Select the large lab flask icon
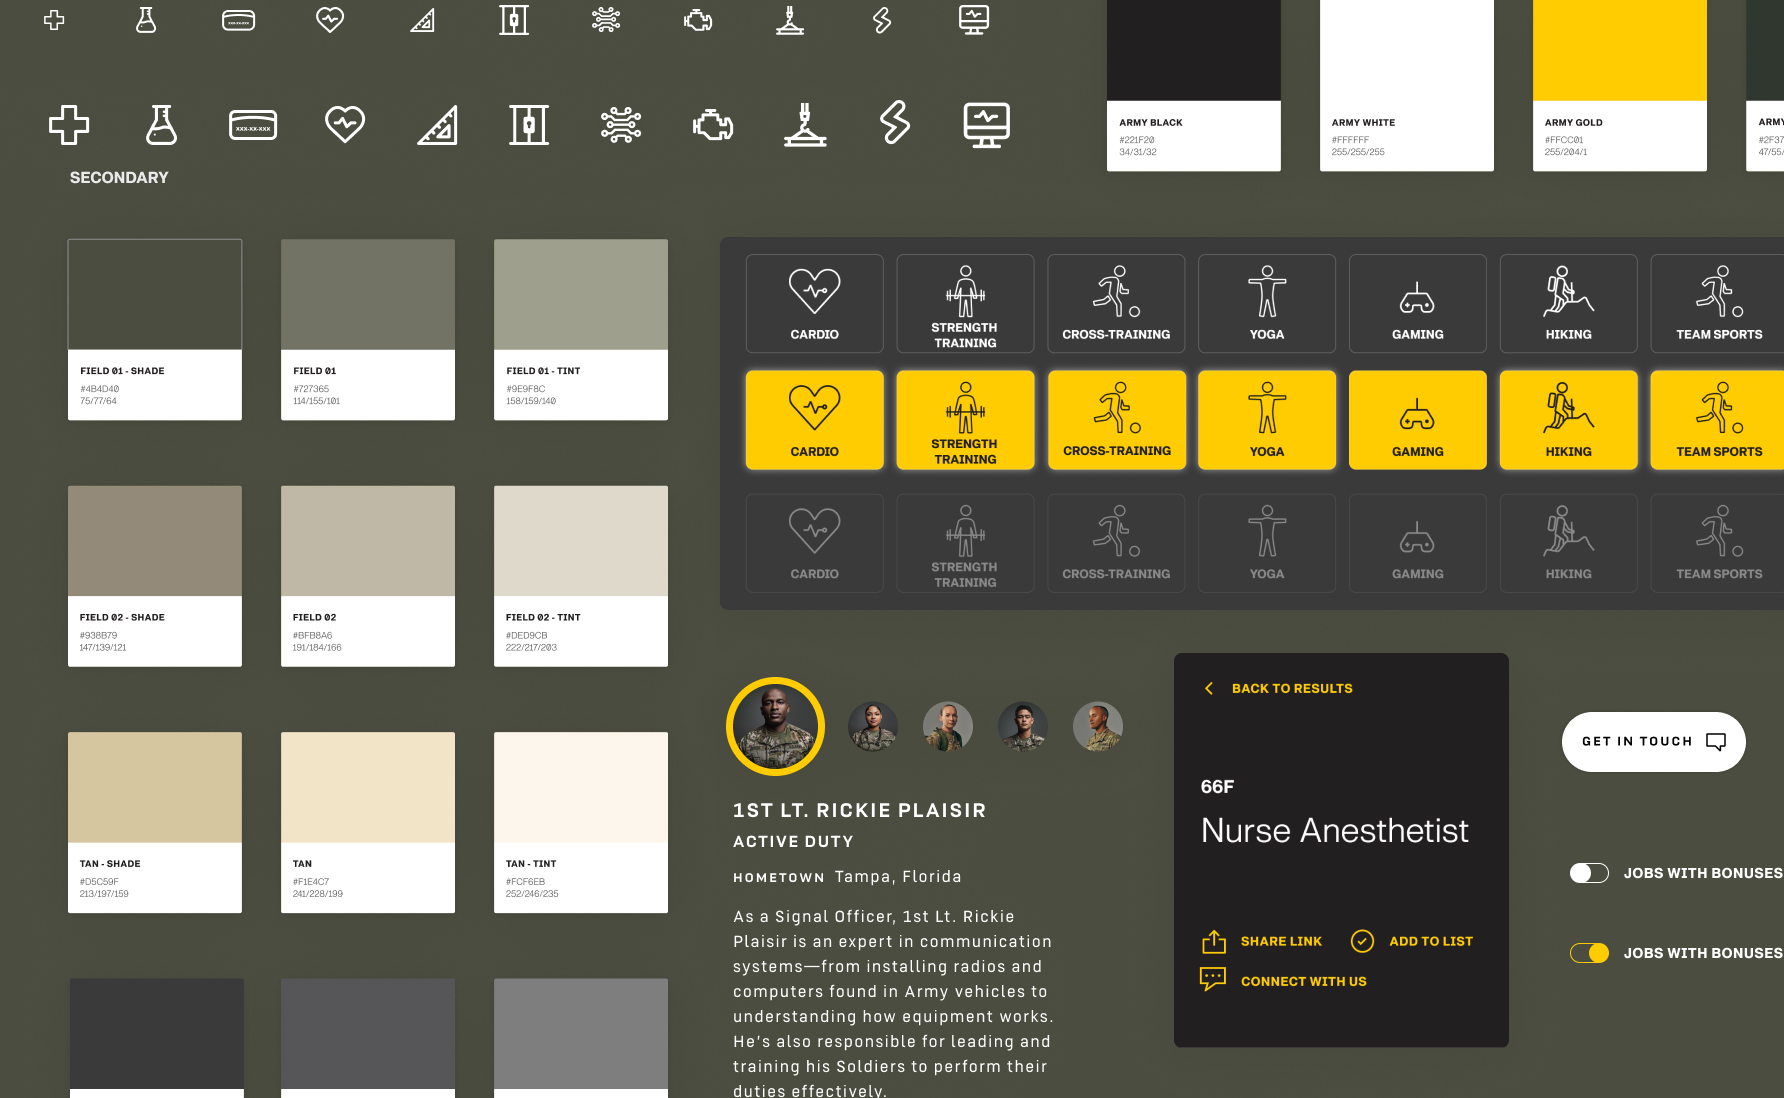The image size is (1784, 1098). point(161,125)
